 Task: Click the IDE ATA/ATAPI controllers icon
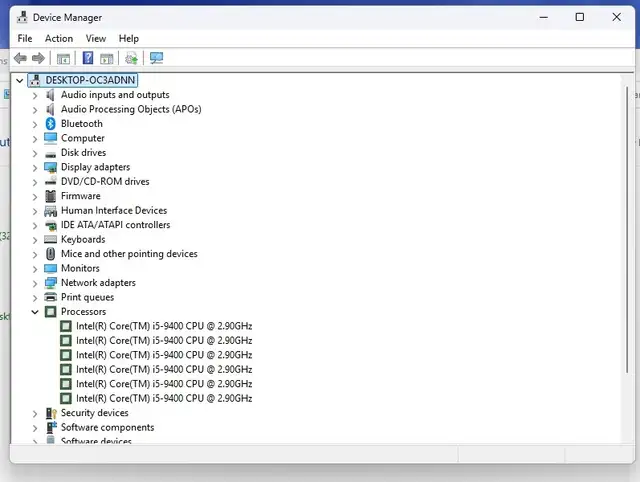coord(51,225)
